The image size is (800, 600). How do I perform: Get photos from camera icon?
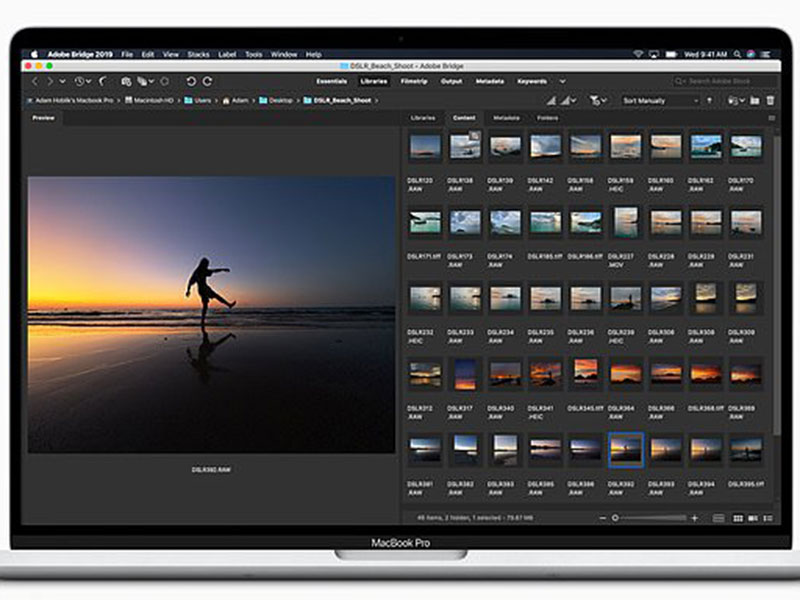(126, 81)
